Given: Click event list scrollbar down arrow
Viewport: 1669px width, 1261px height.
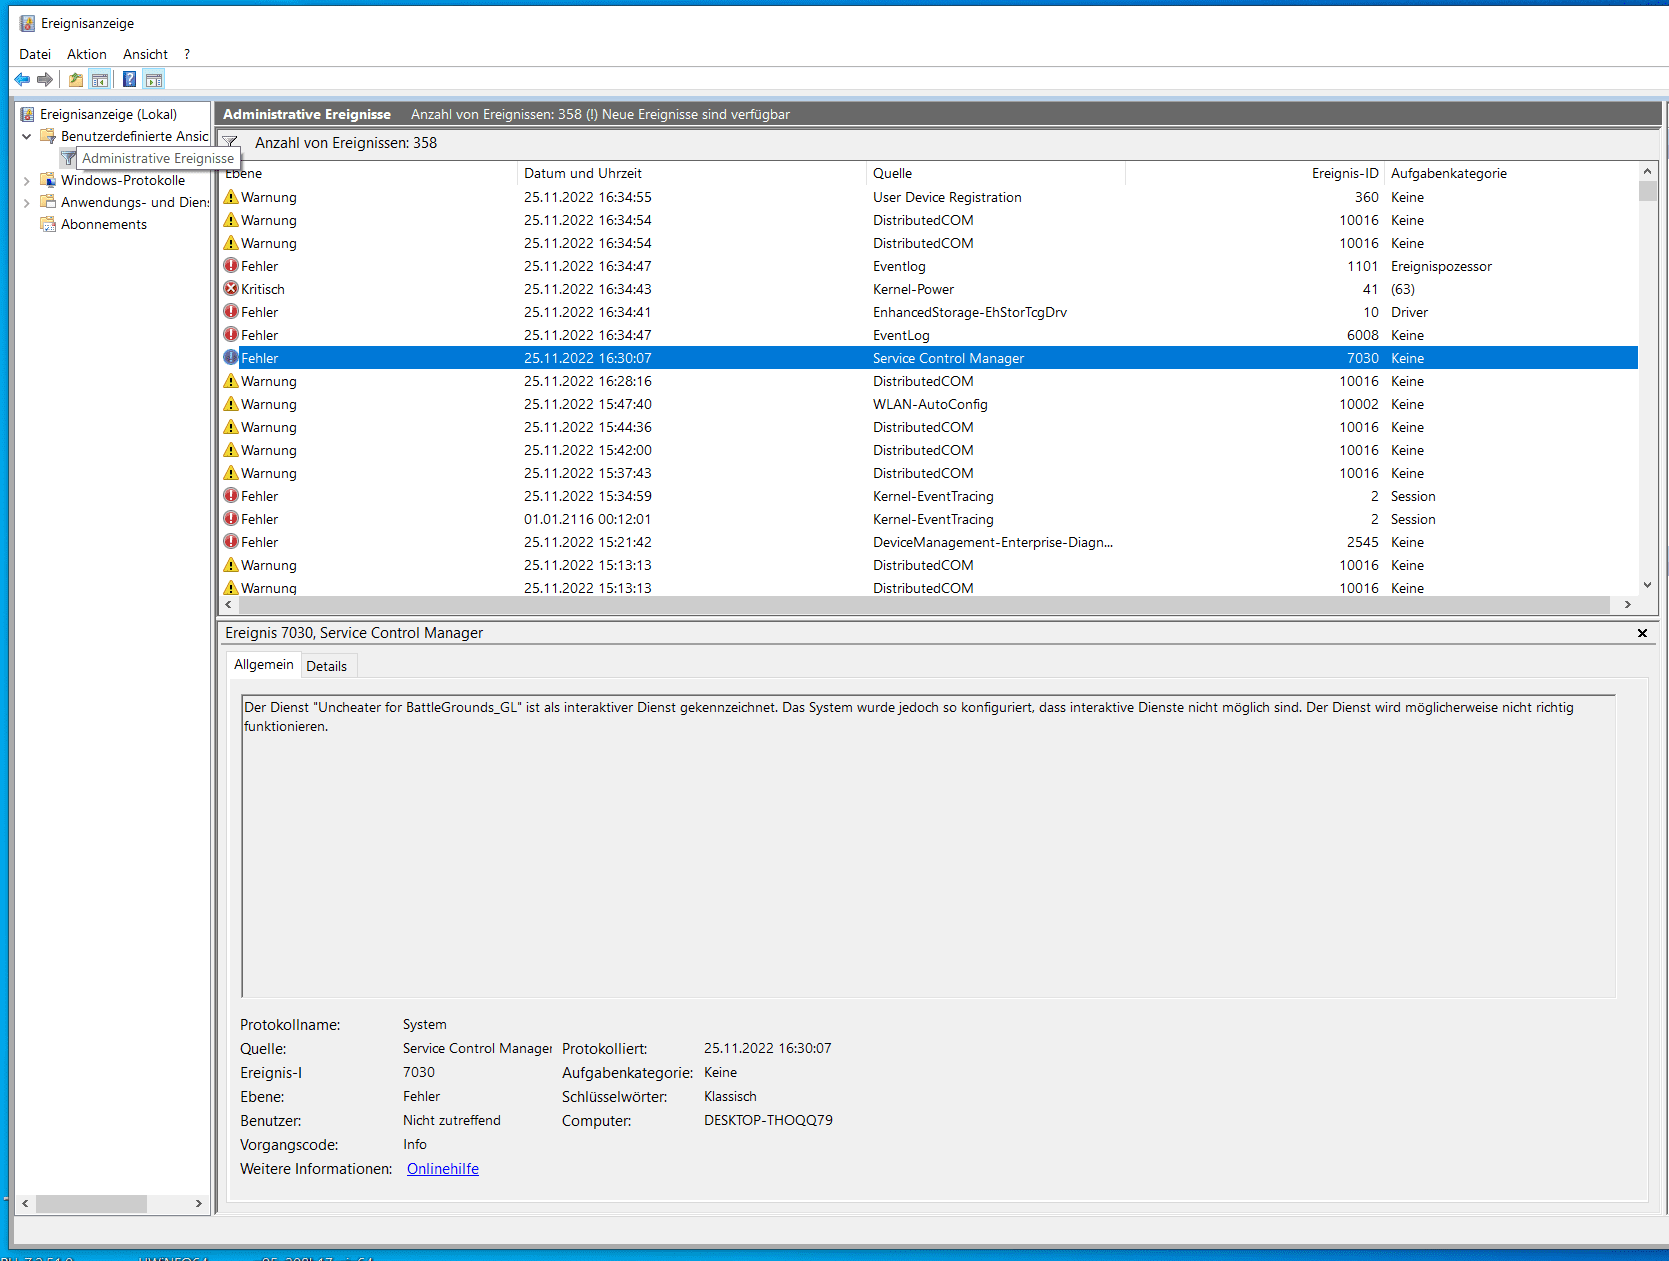Looking at the screenshot, I should (1648, 585).
